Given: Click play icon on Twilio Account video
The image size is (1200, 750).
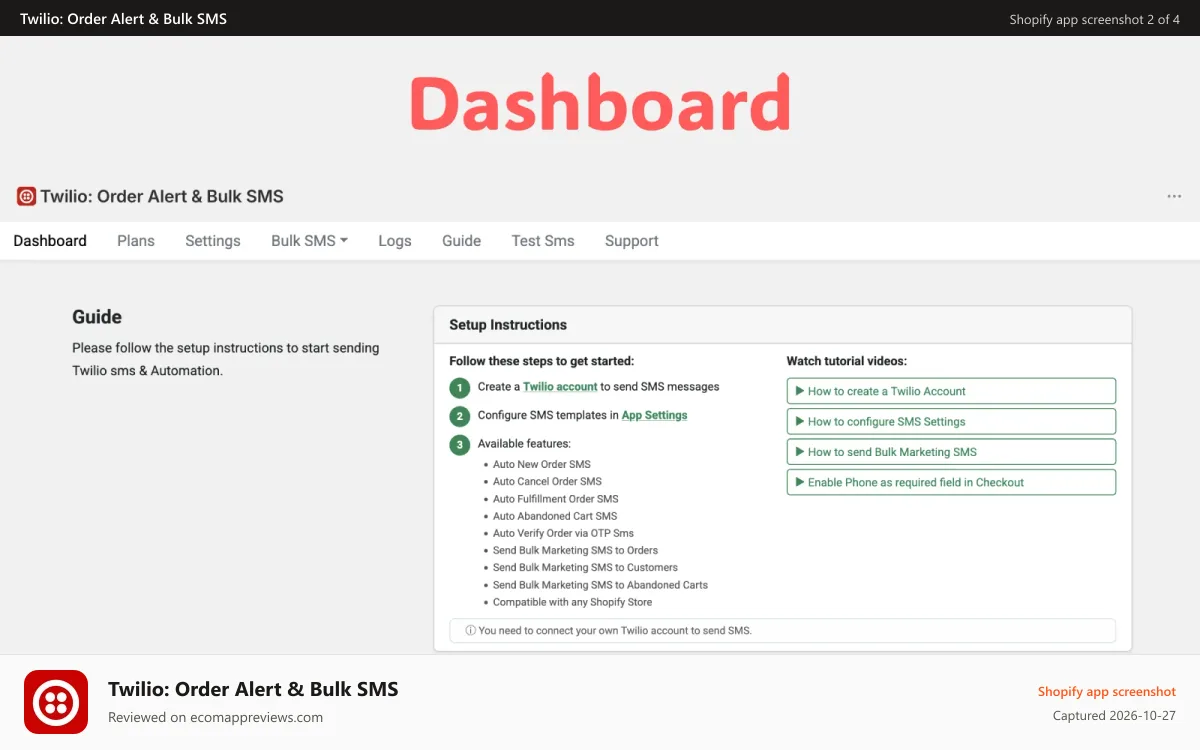Looking at the screenshot, I should tap(800, 391).
